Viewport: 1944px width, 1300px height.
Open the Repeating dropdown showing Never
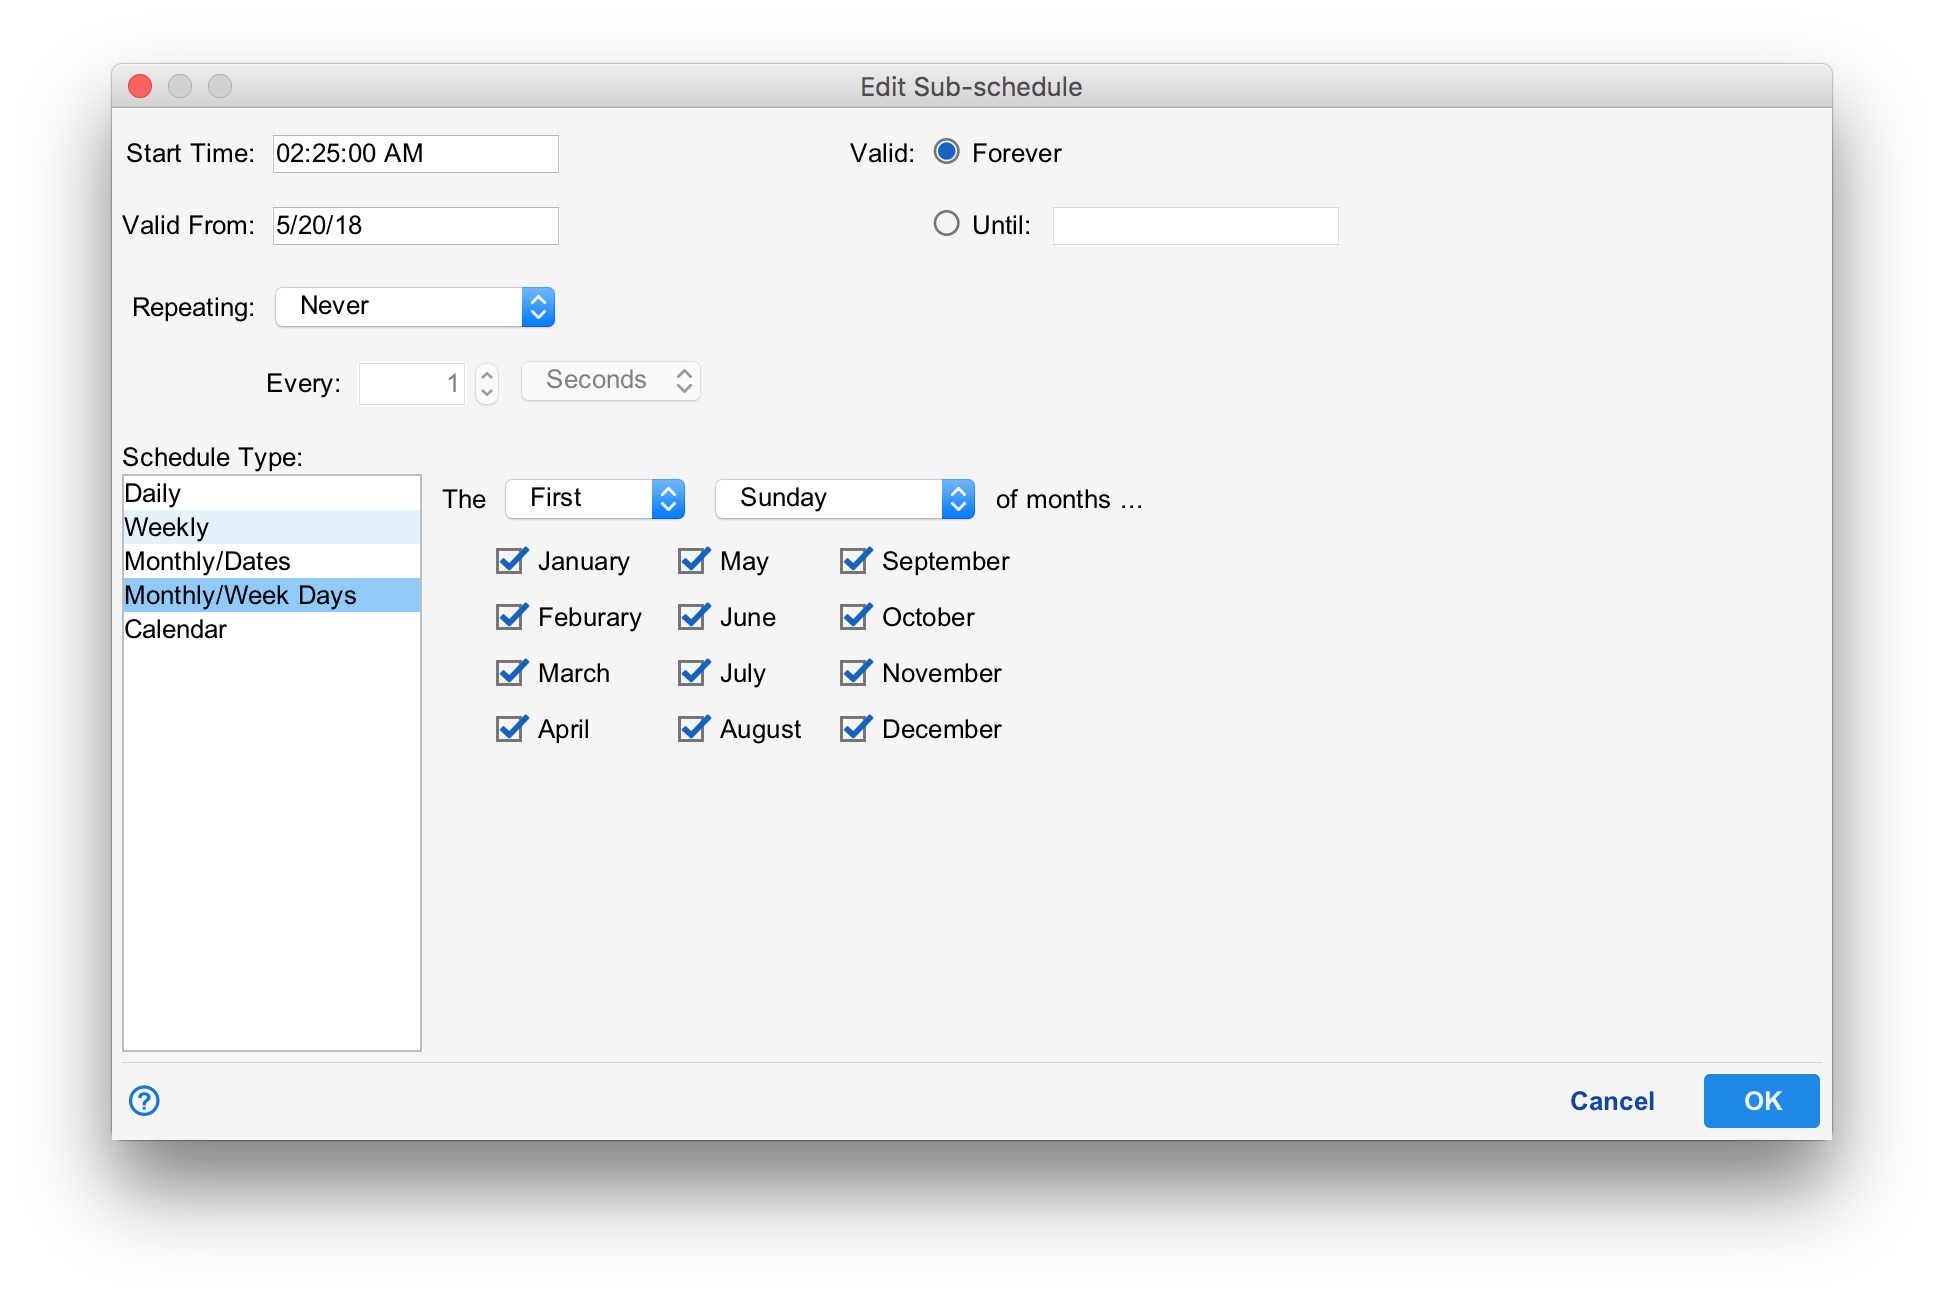[x=415, y=306]
